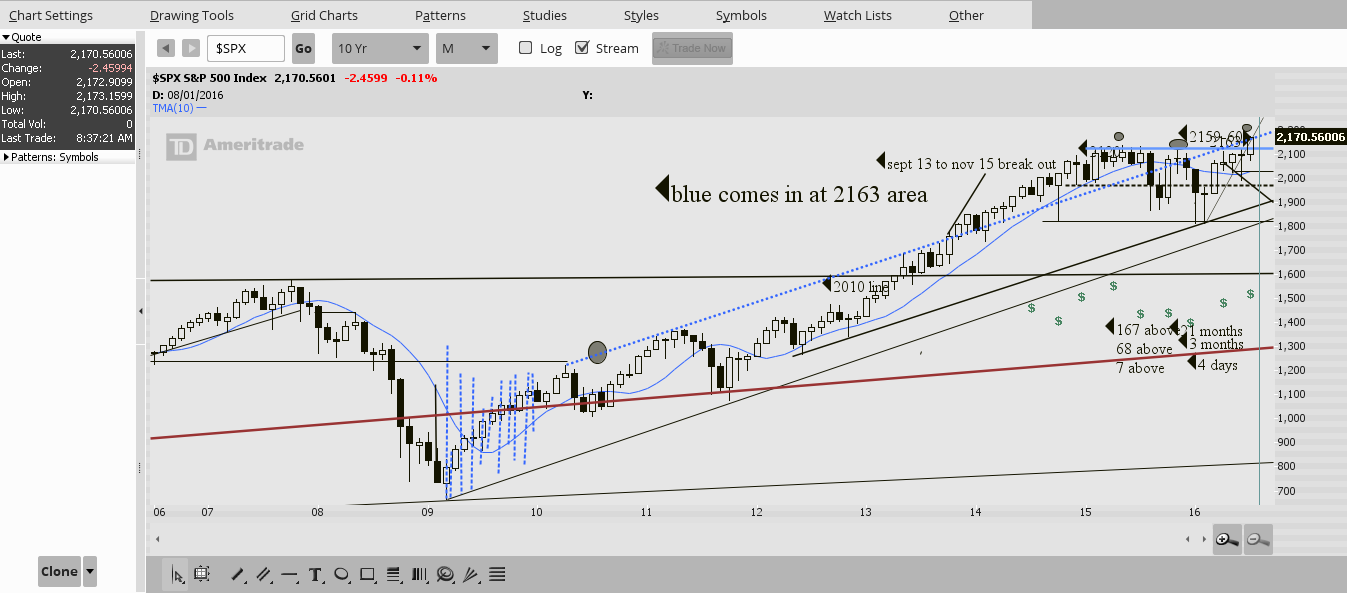Open the Chart Settings menu
The height and width of the screenshot is (593, 1347).
(x=51, y=15)
